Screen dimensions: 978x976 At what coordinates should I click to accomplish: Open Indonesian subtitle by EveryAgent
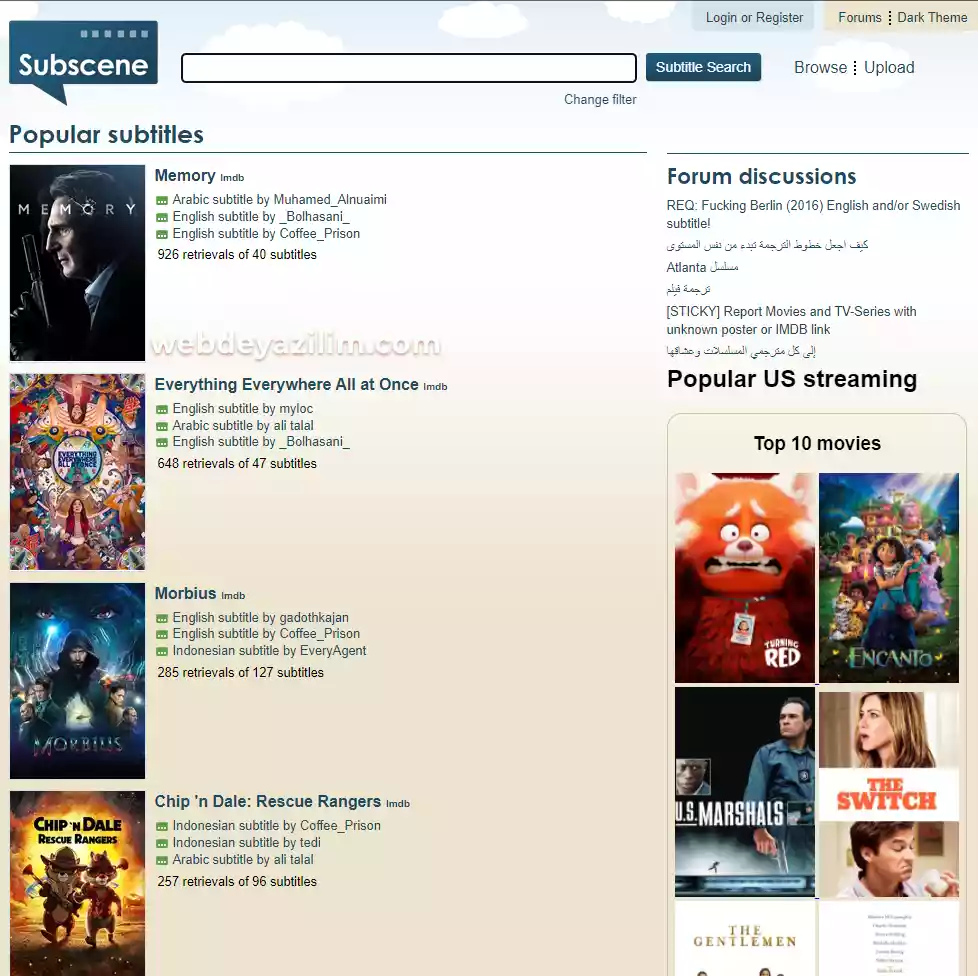click(x=269, y=650)
